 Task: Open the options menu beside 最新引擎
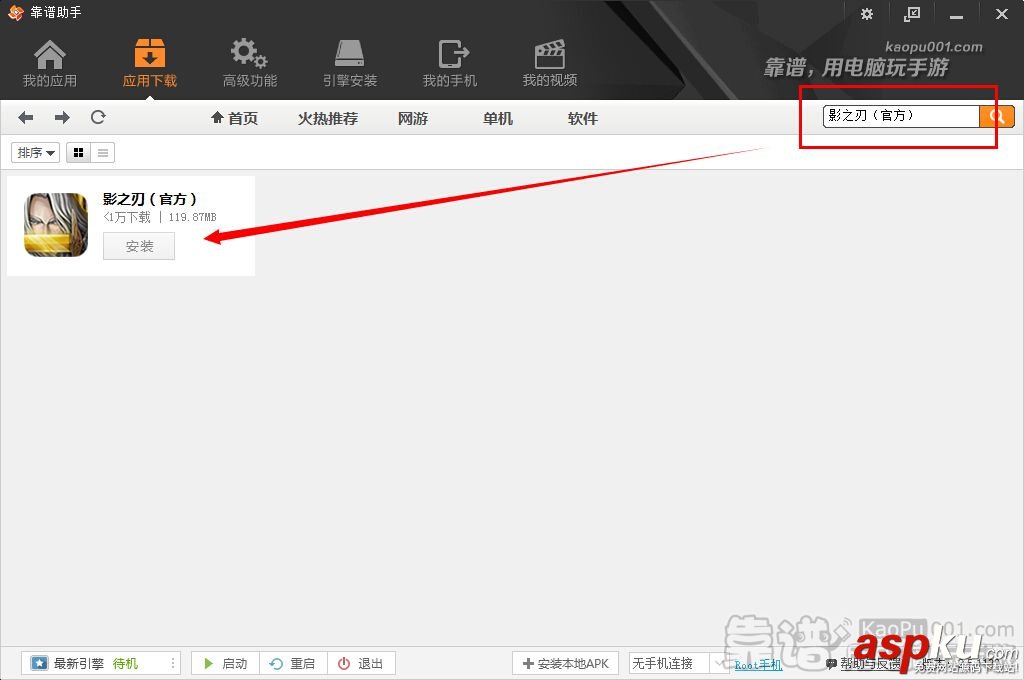[172, 663]
